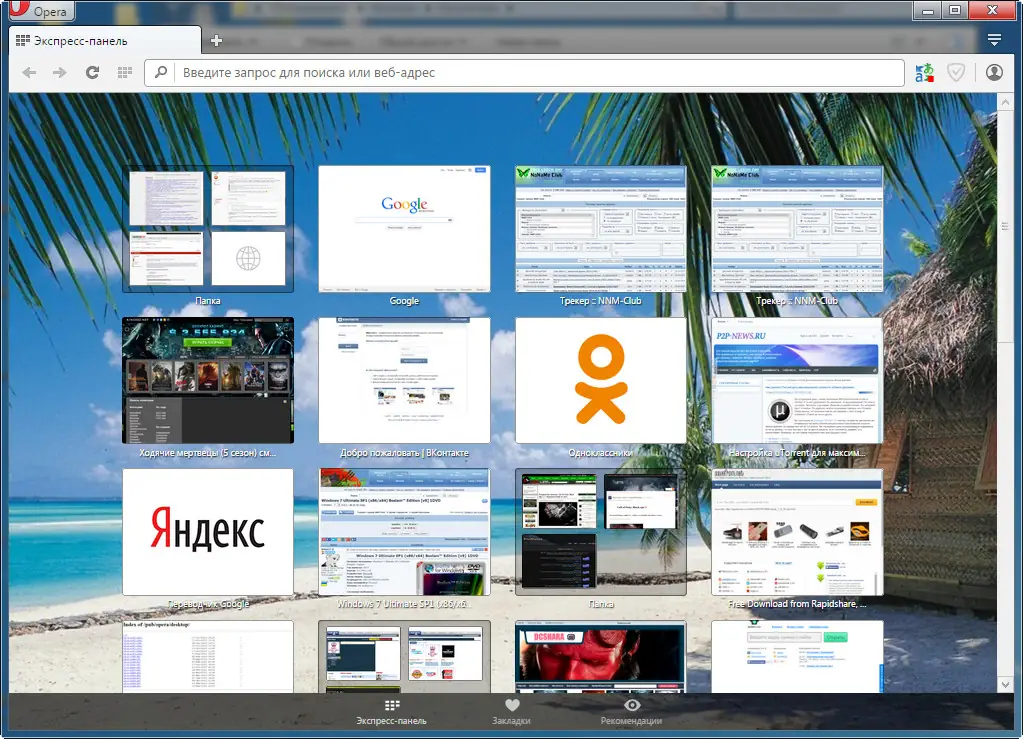Click the 'Google' caption under the tile
This screenshot has width=1023, height=739.
405,301
